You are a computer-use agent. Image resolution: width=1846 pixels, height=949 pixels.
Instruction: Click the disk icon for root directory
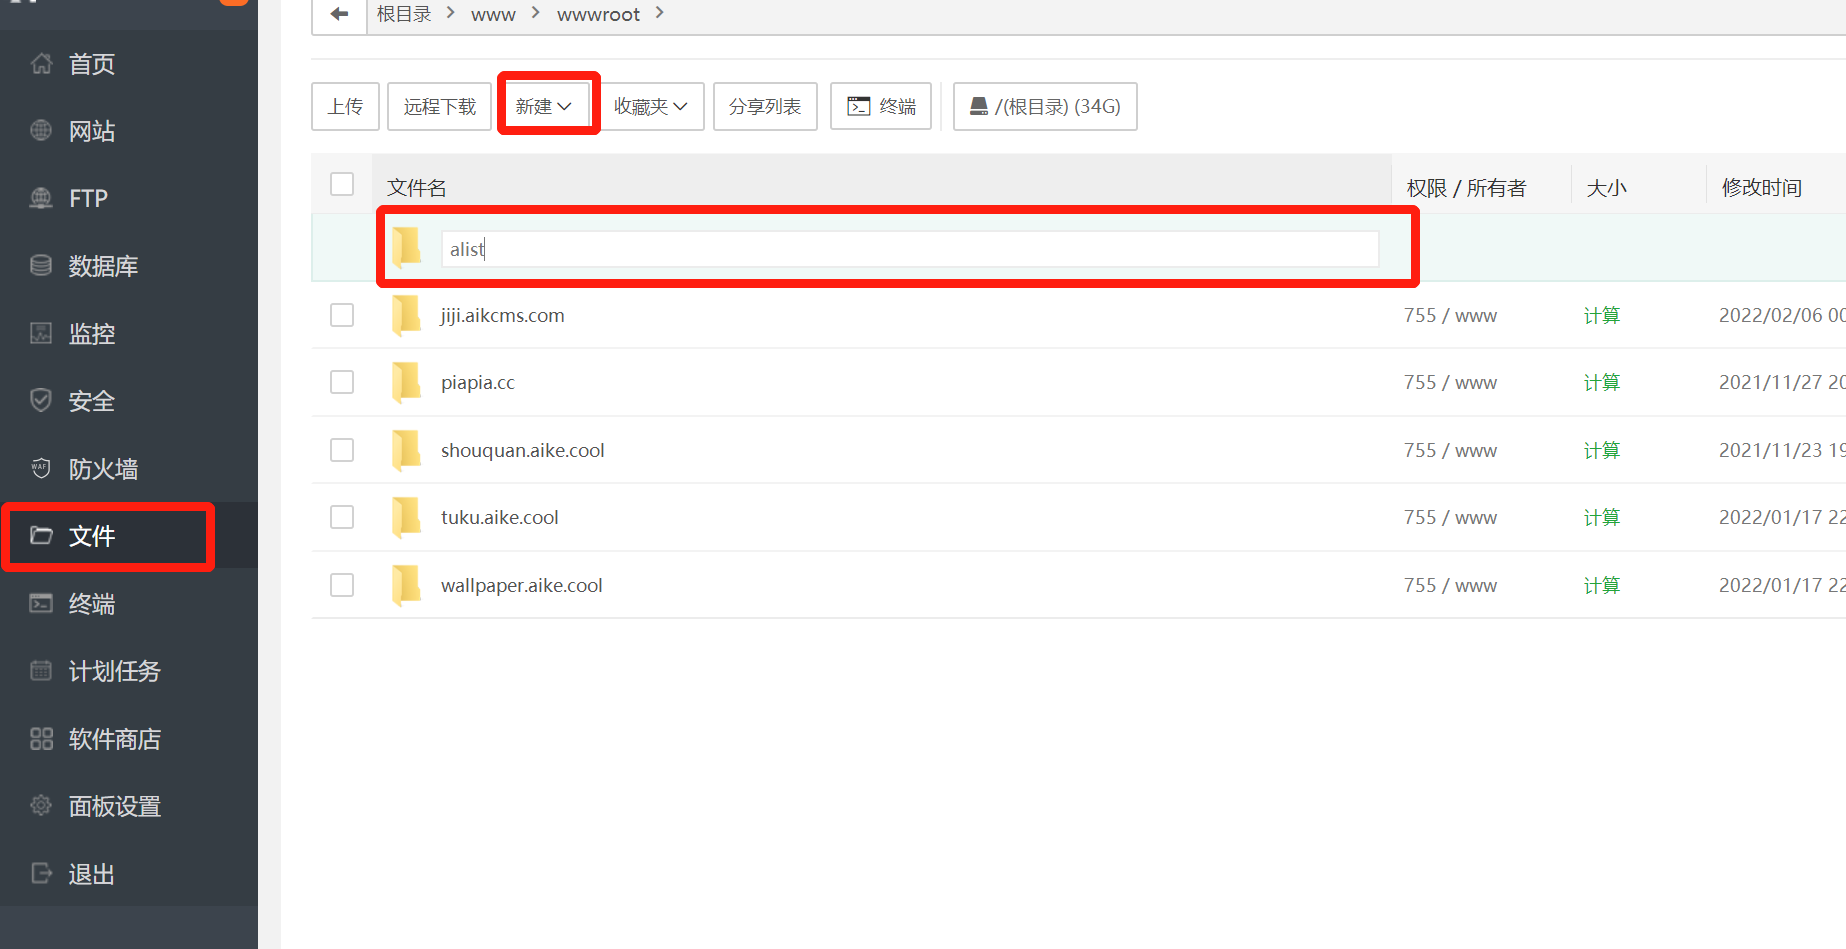979,106
